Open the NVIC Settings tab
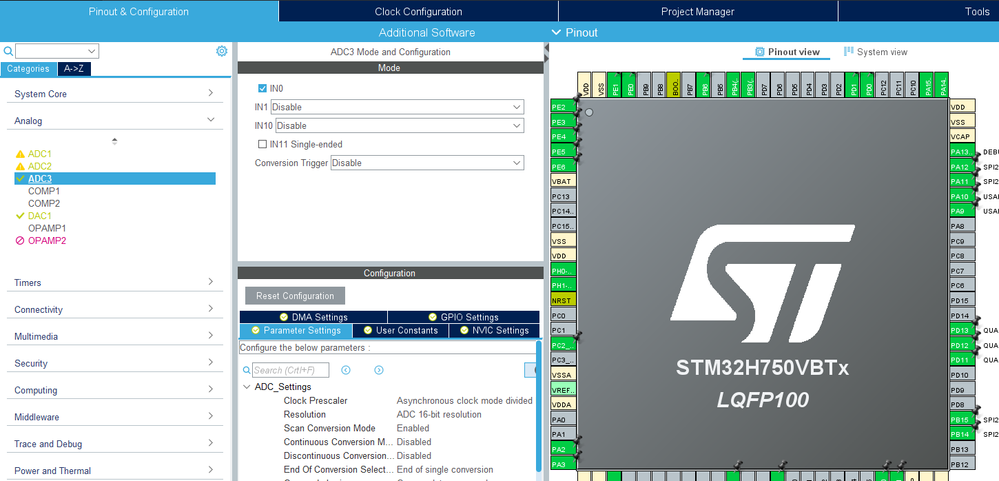The width and height of the screenshot is (999, 481). click(494, 331)
